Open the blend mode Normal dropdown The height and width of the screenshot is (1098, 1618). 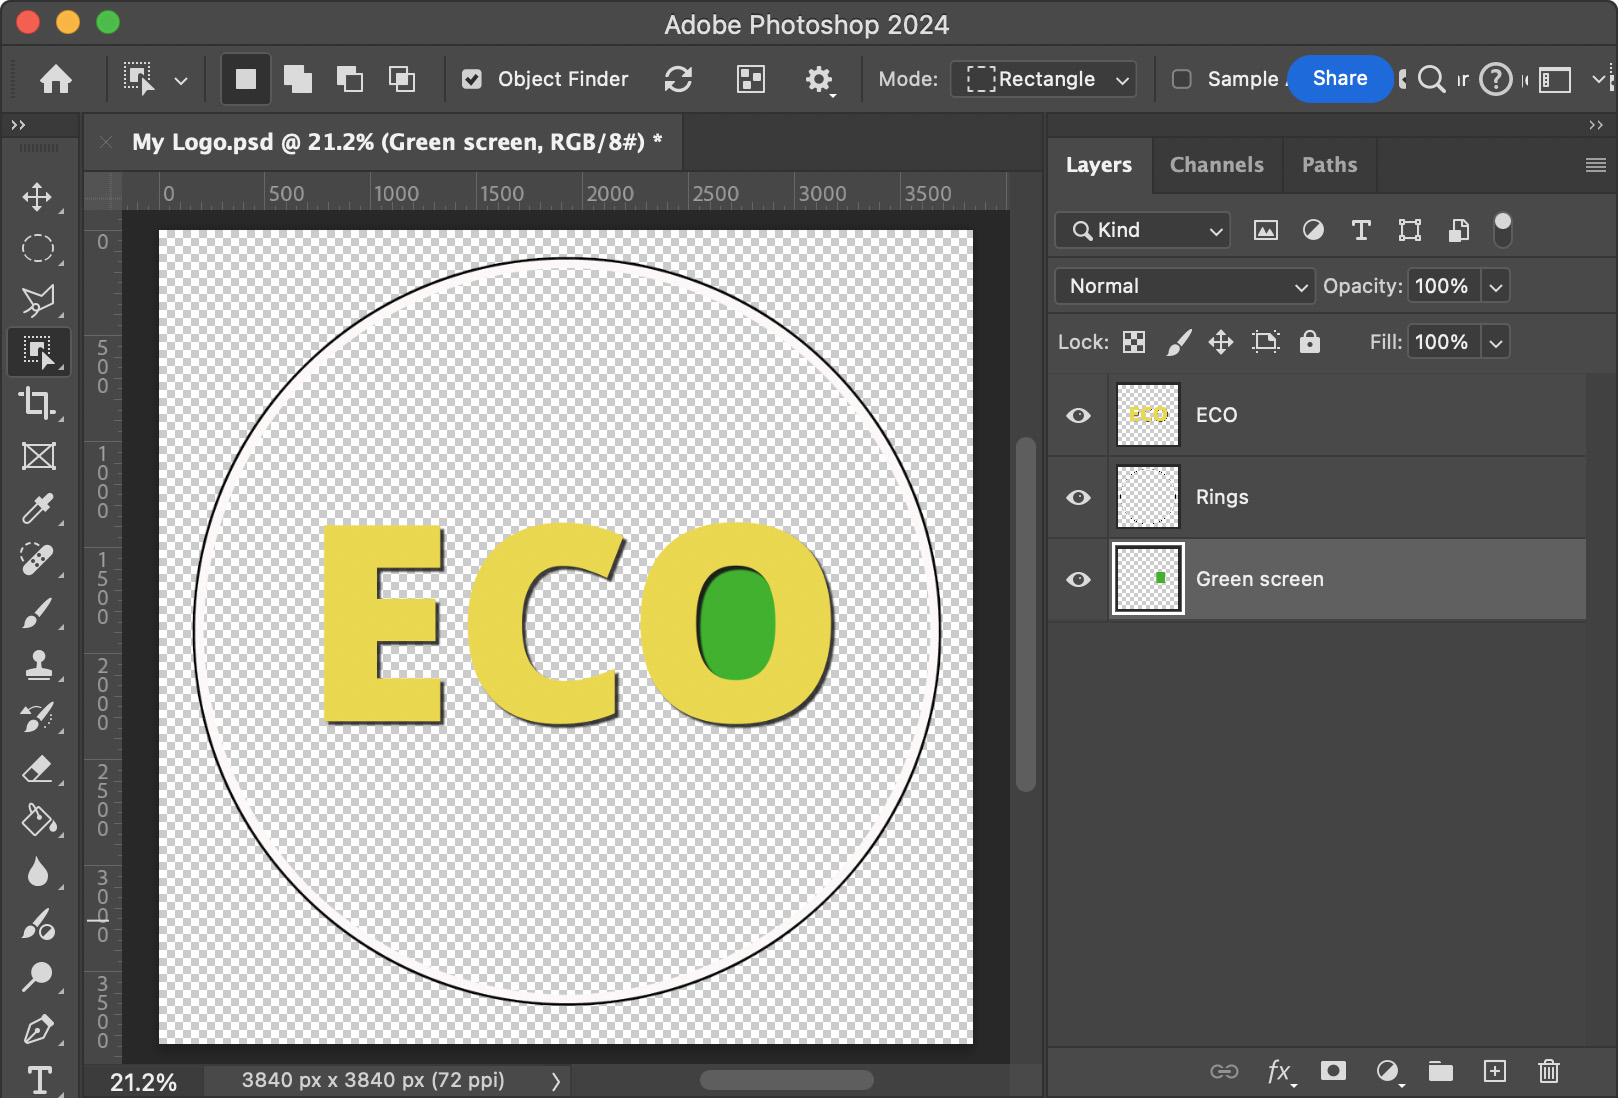tap(1184, 286)
